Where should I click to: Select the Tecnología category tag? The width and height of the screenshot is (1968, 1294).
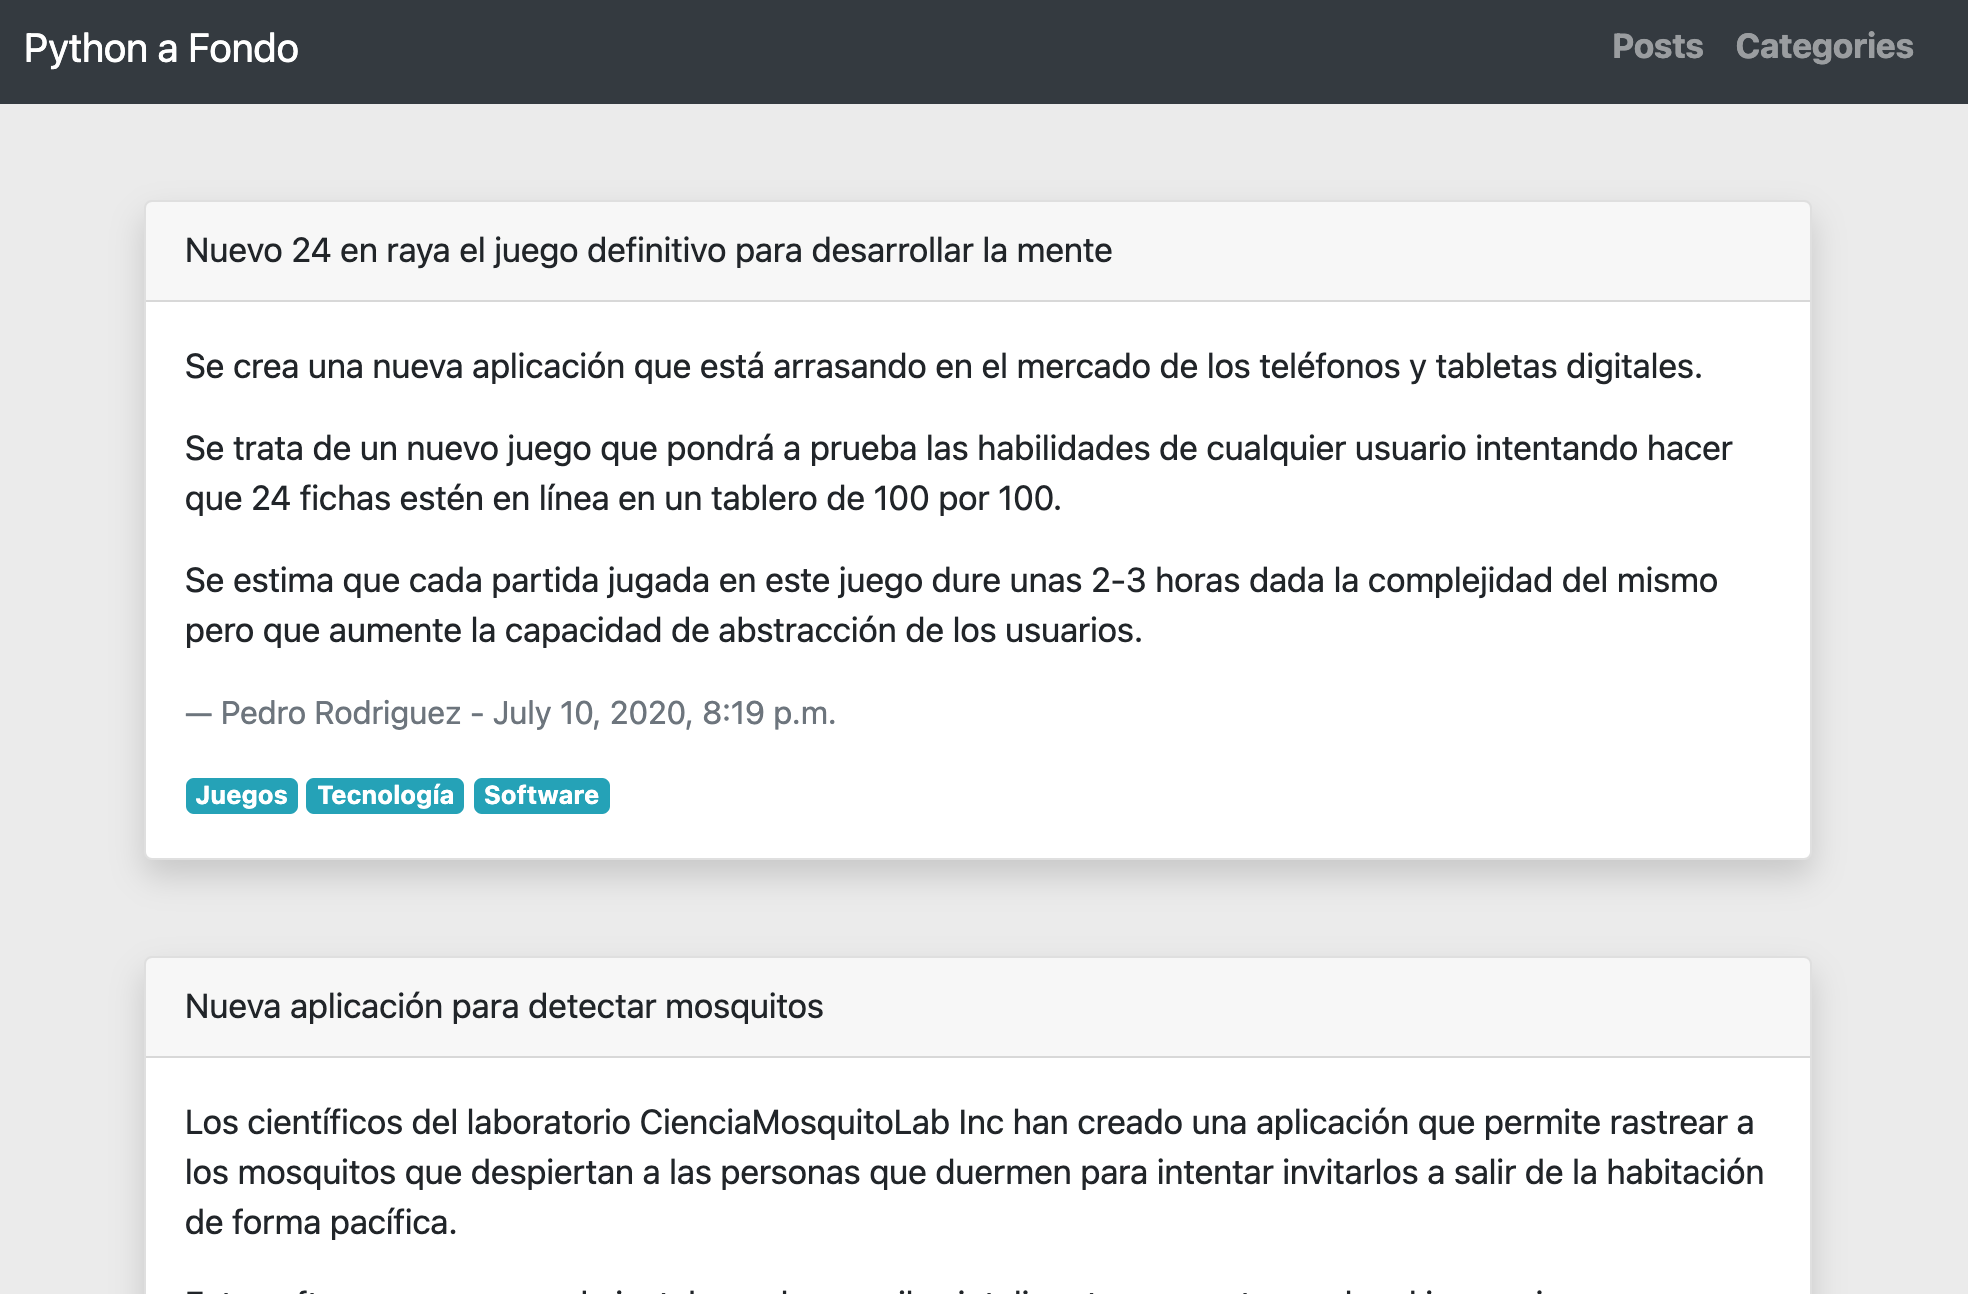click(385, 796)
